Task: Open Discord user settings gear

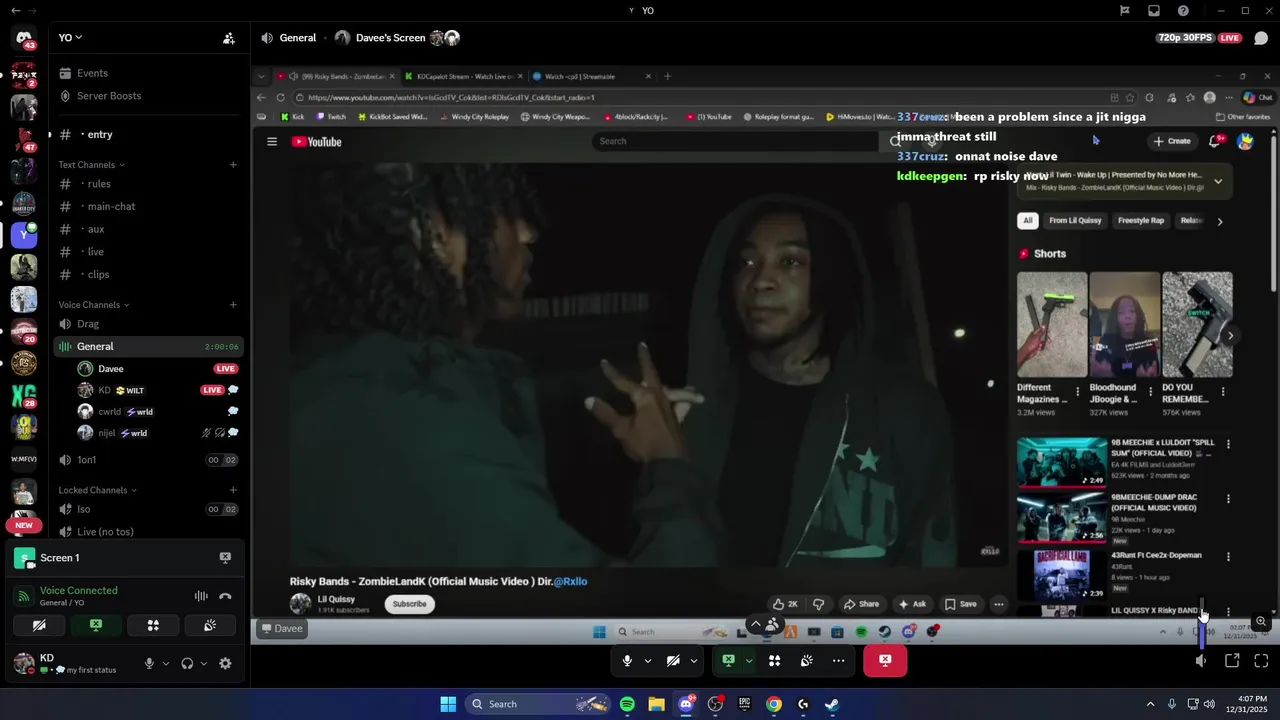Action: [225, 663]
